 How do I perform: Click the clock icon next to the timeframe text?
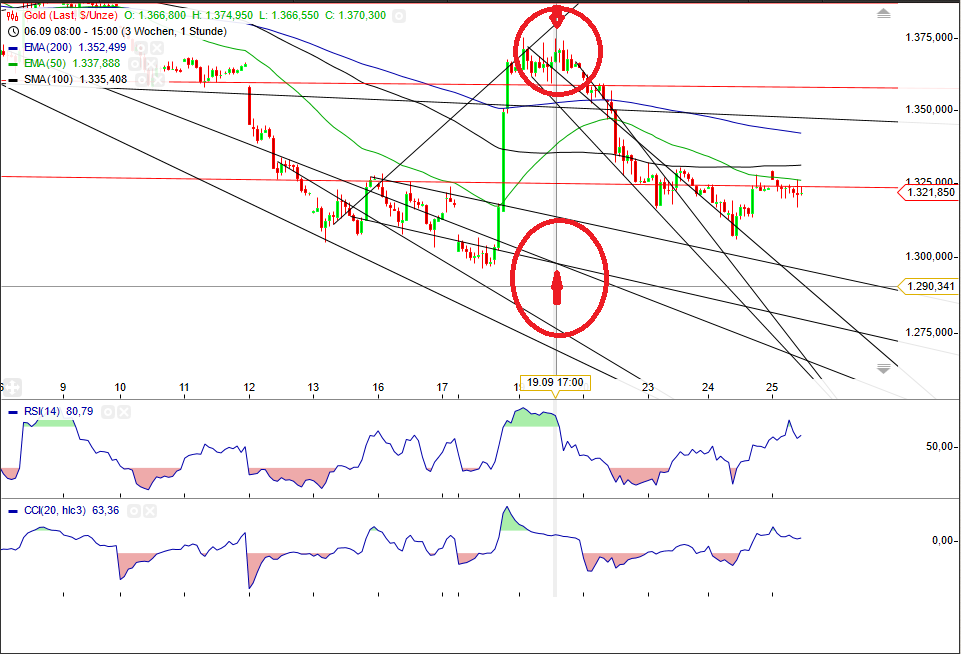click(13, 31)
